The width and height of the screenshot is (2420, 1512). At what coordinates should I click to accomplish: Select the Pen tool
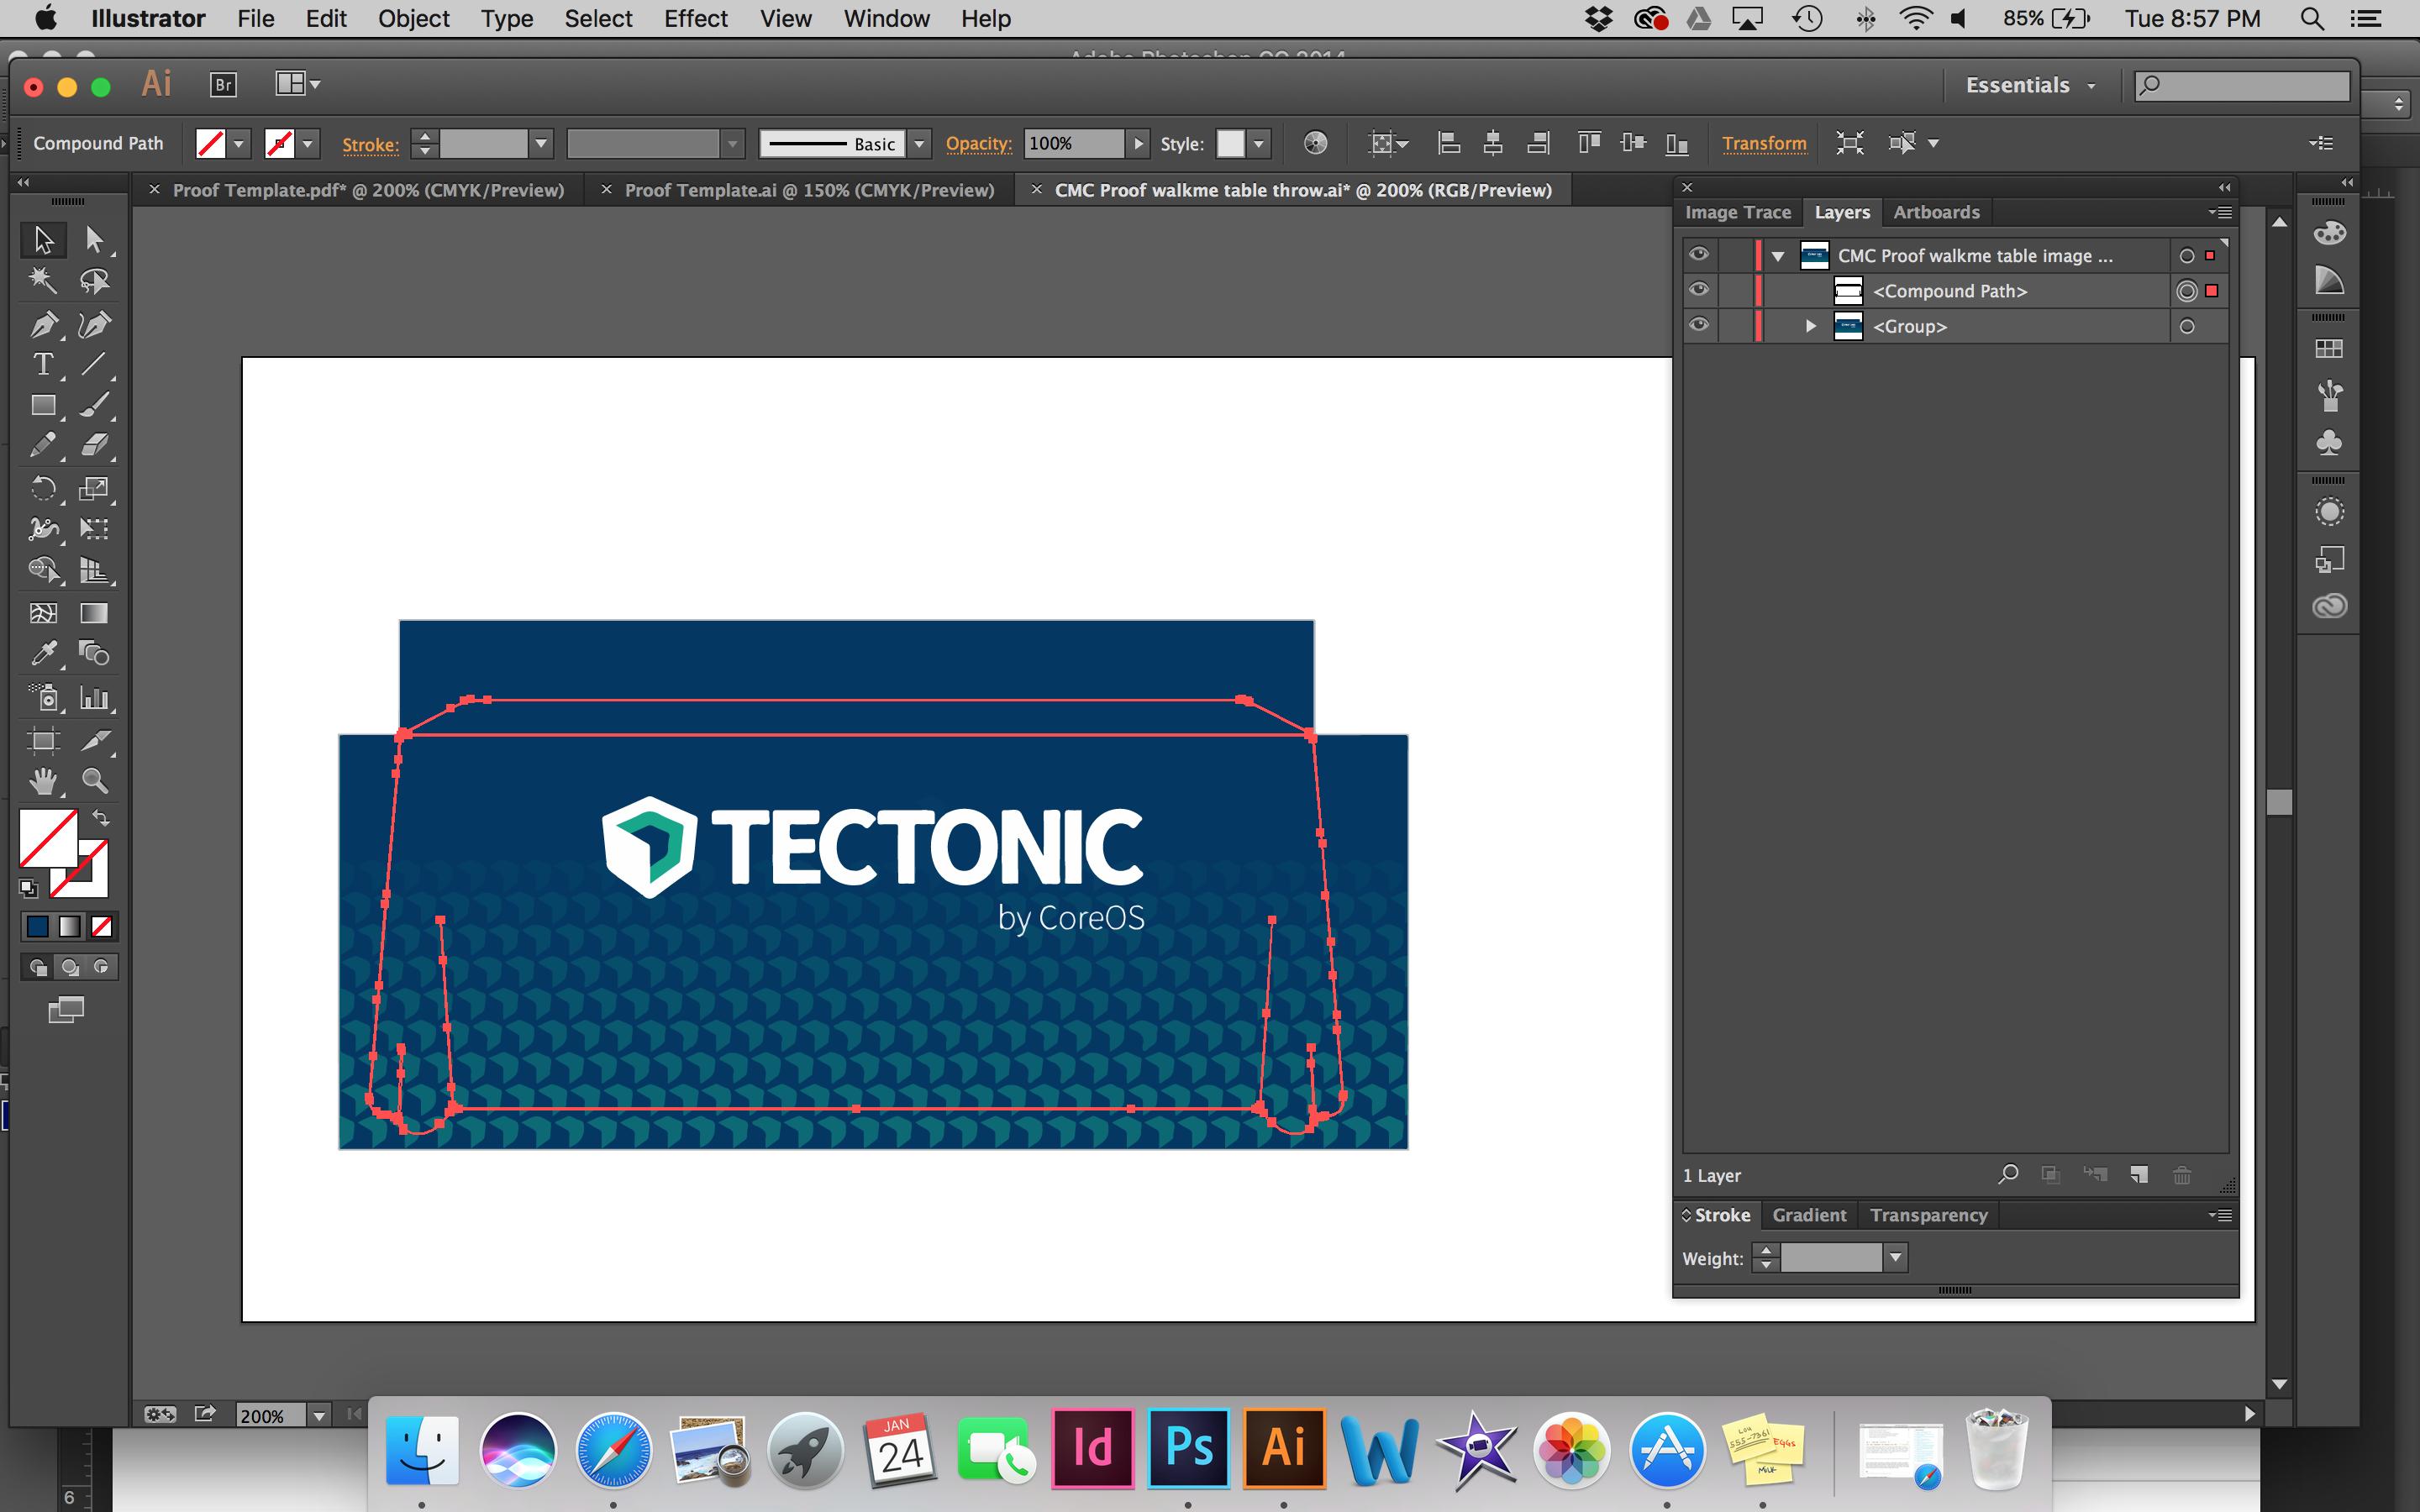pos(44,325)
